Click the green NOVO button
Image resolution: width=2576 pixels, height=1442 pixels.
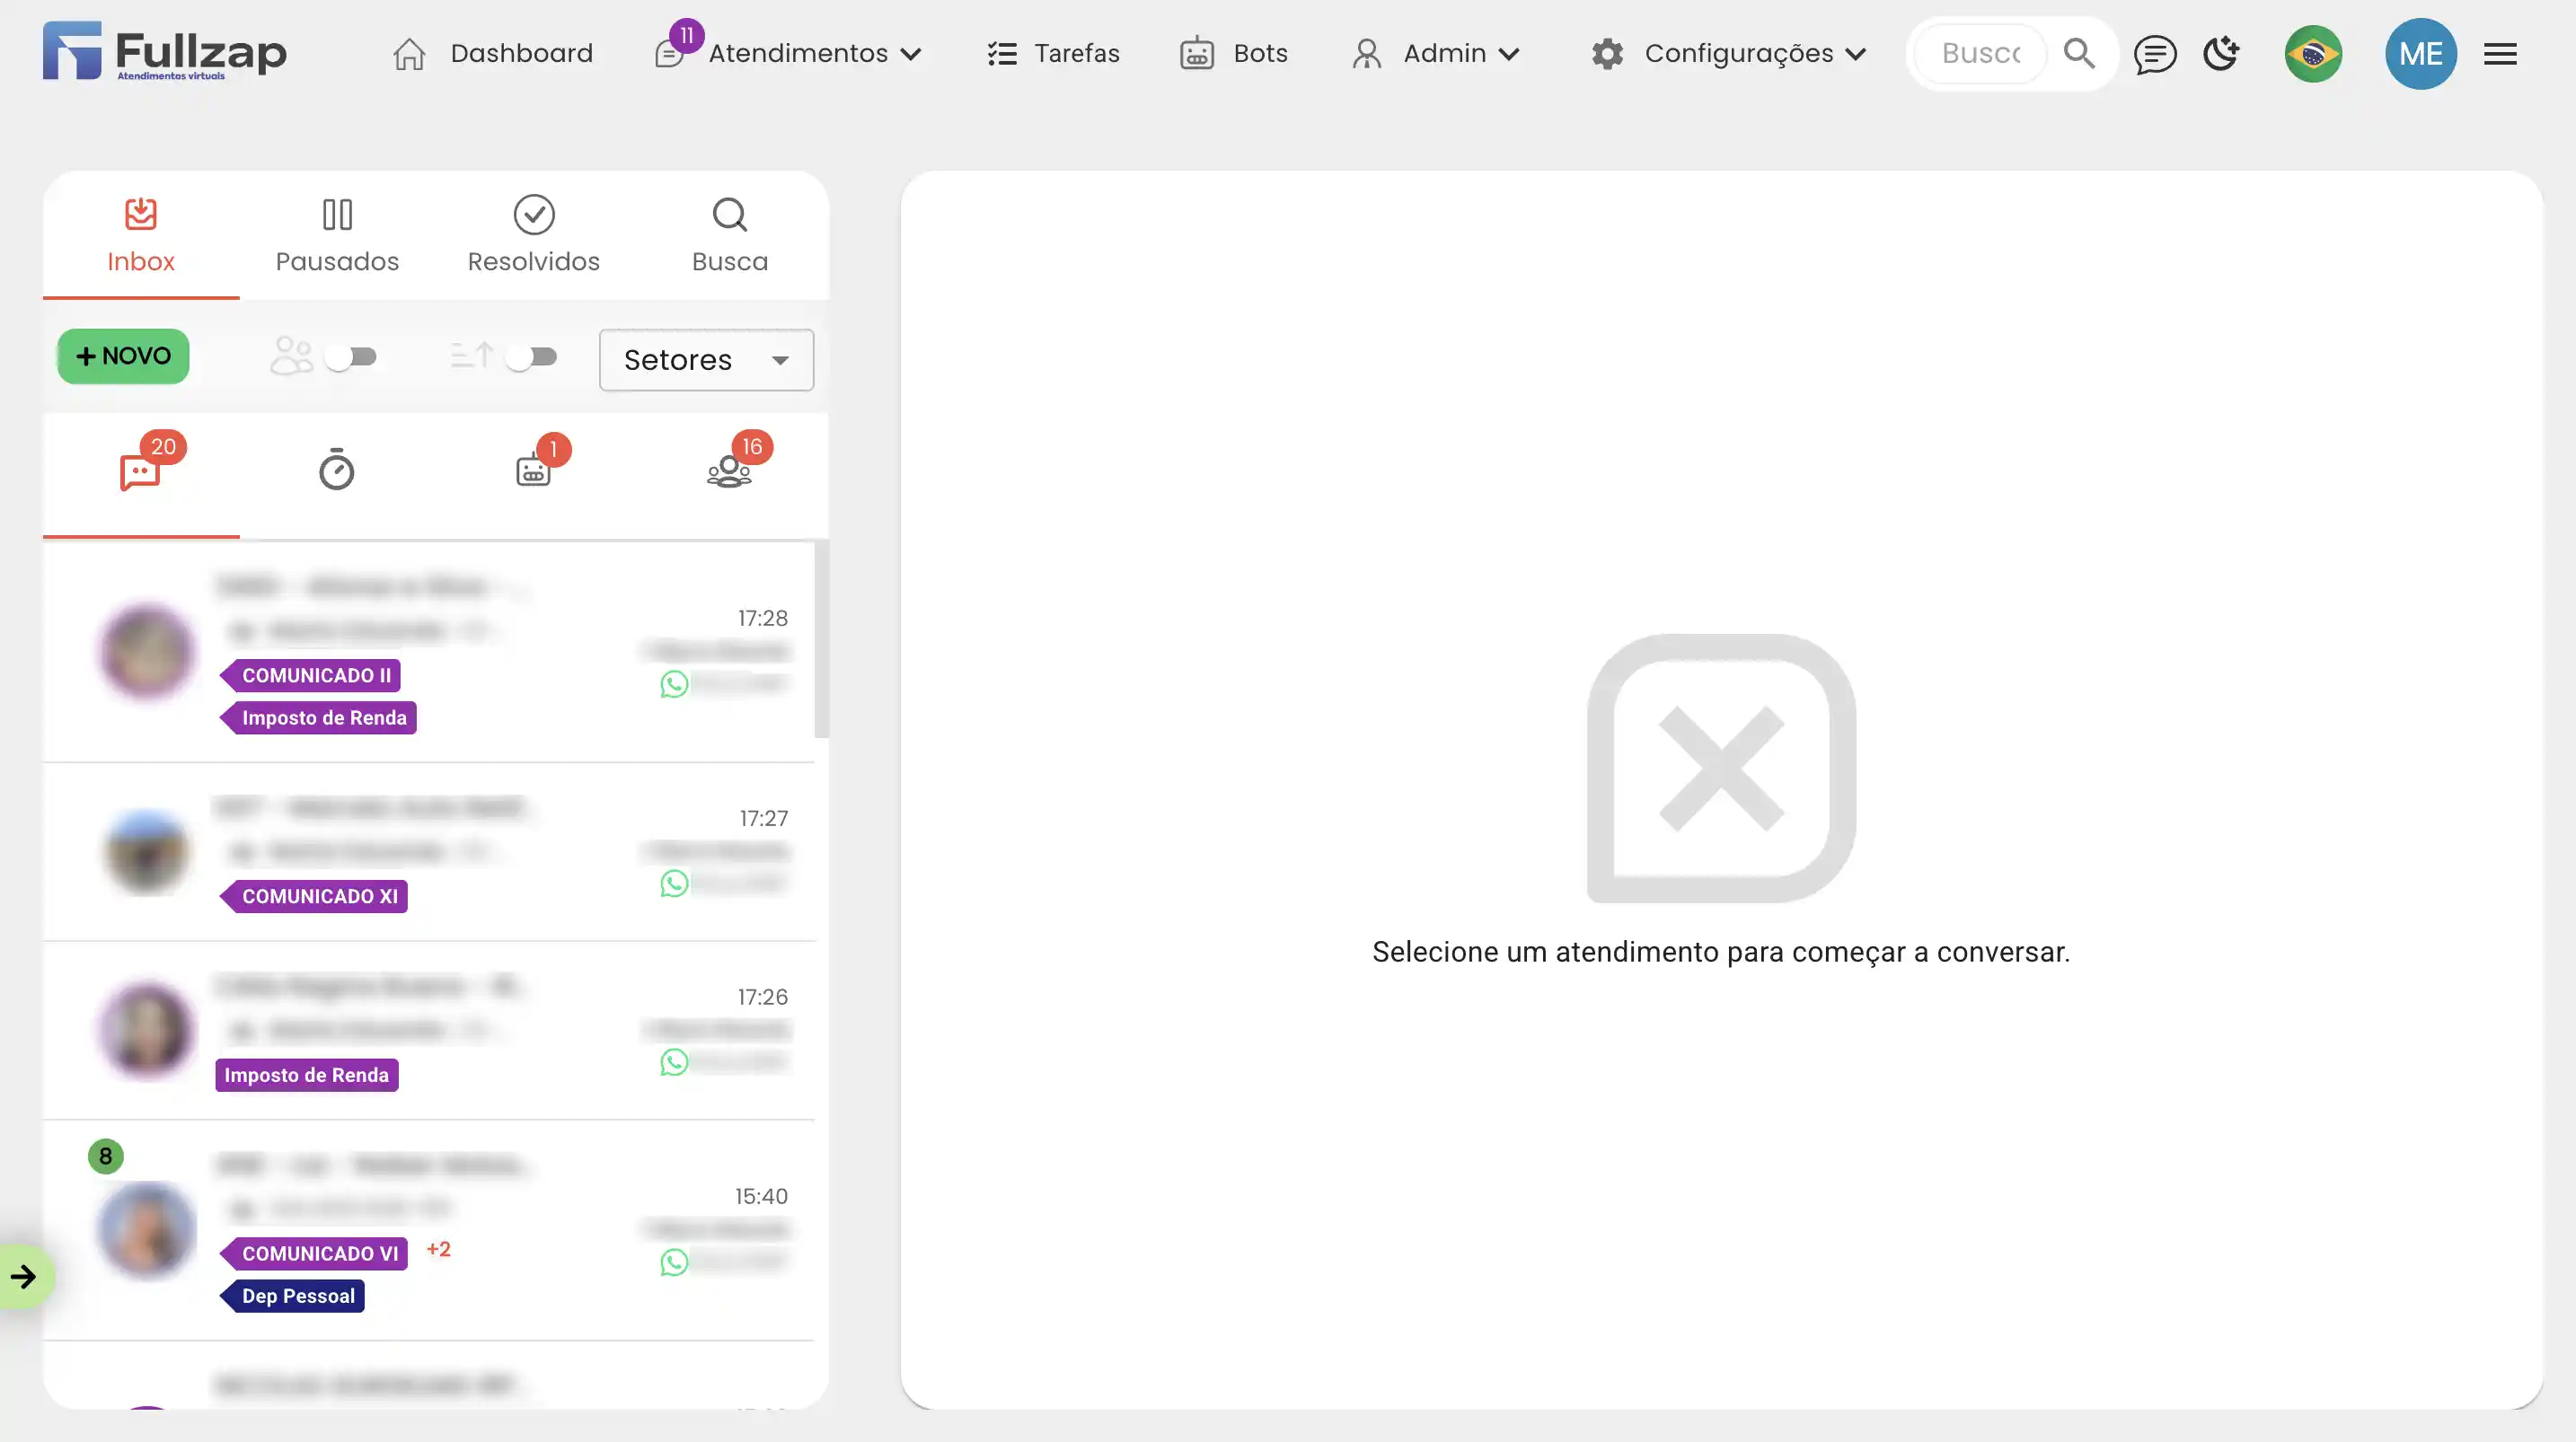tap(123, 356)
